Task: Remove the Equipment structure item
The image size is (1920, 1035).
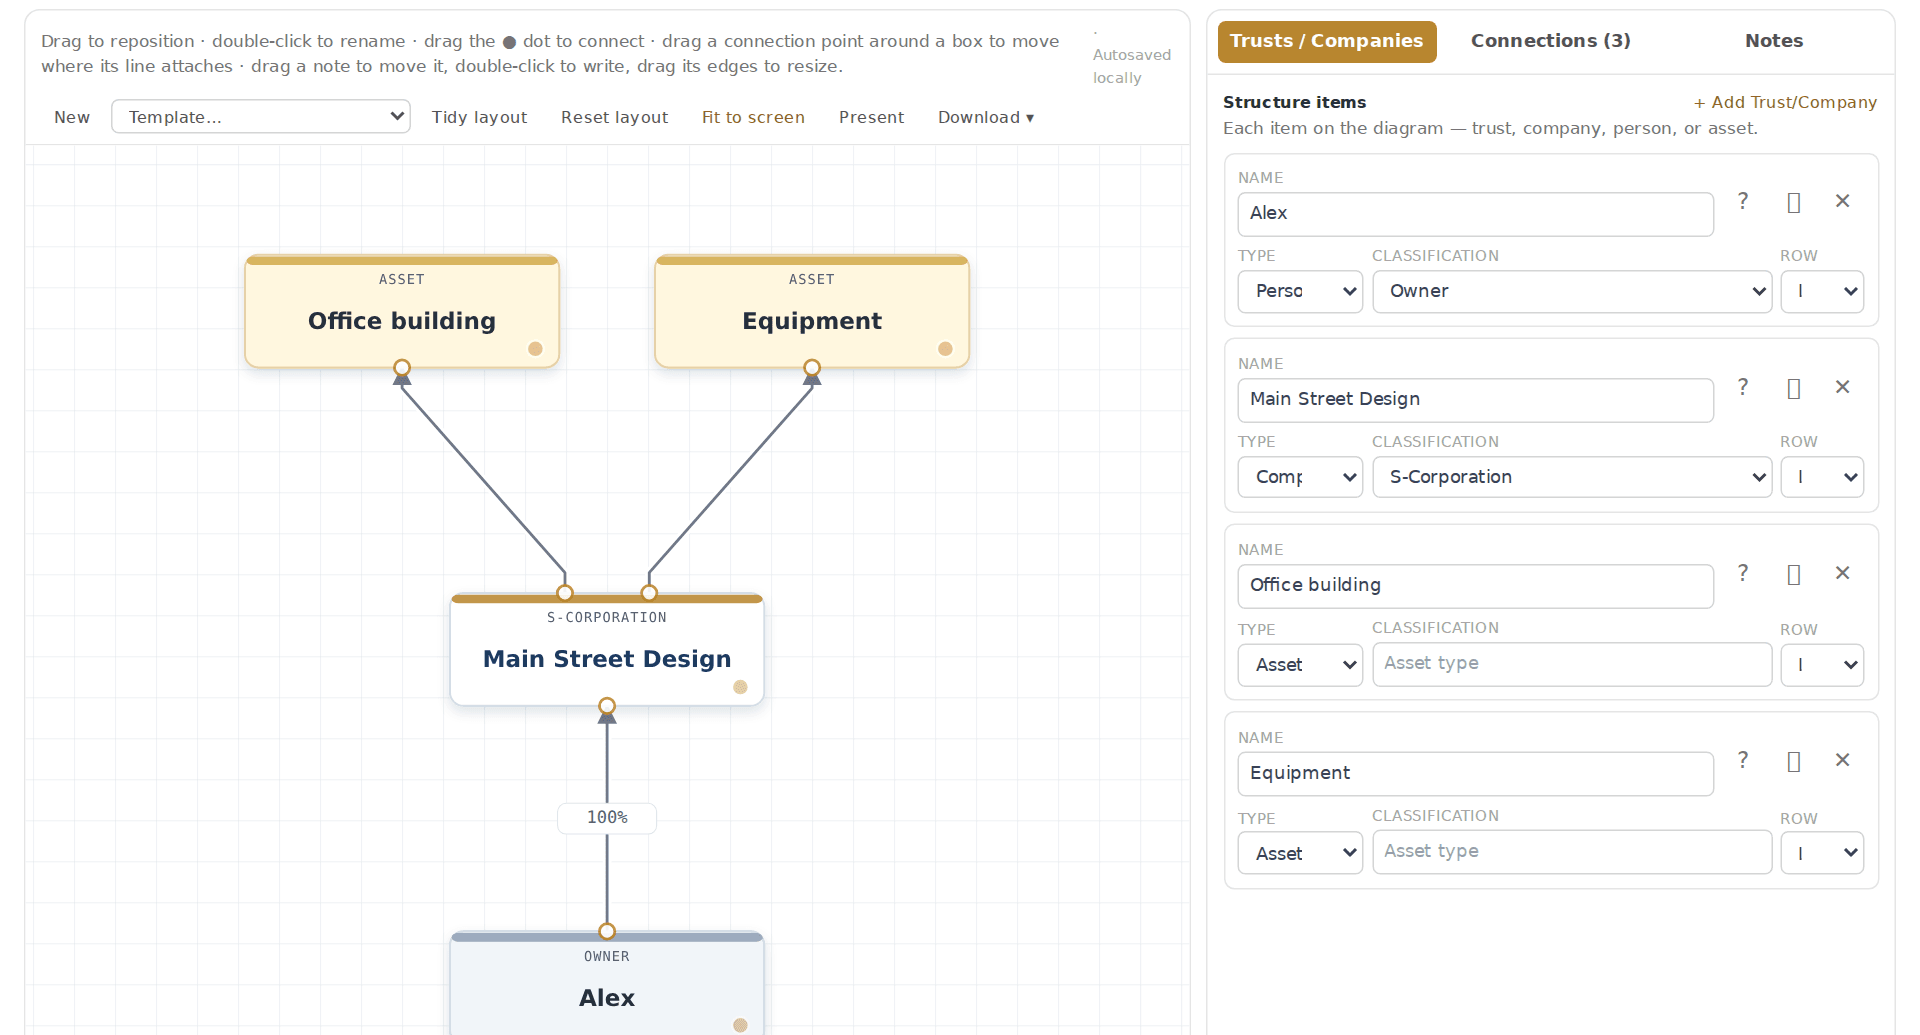Action: [x=1843, y=760]
